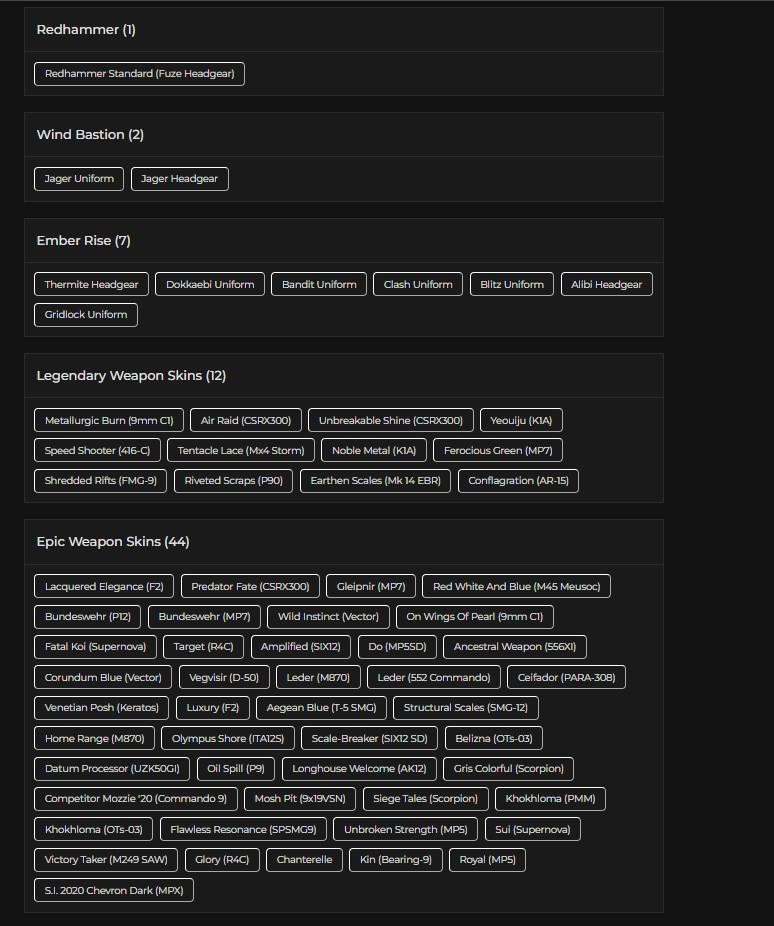The height and width of the screenshot is (926, 774).
Task: Select the Jager Uniform tag
Action: [79, 179]
